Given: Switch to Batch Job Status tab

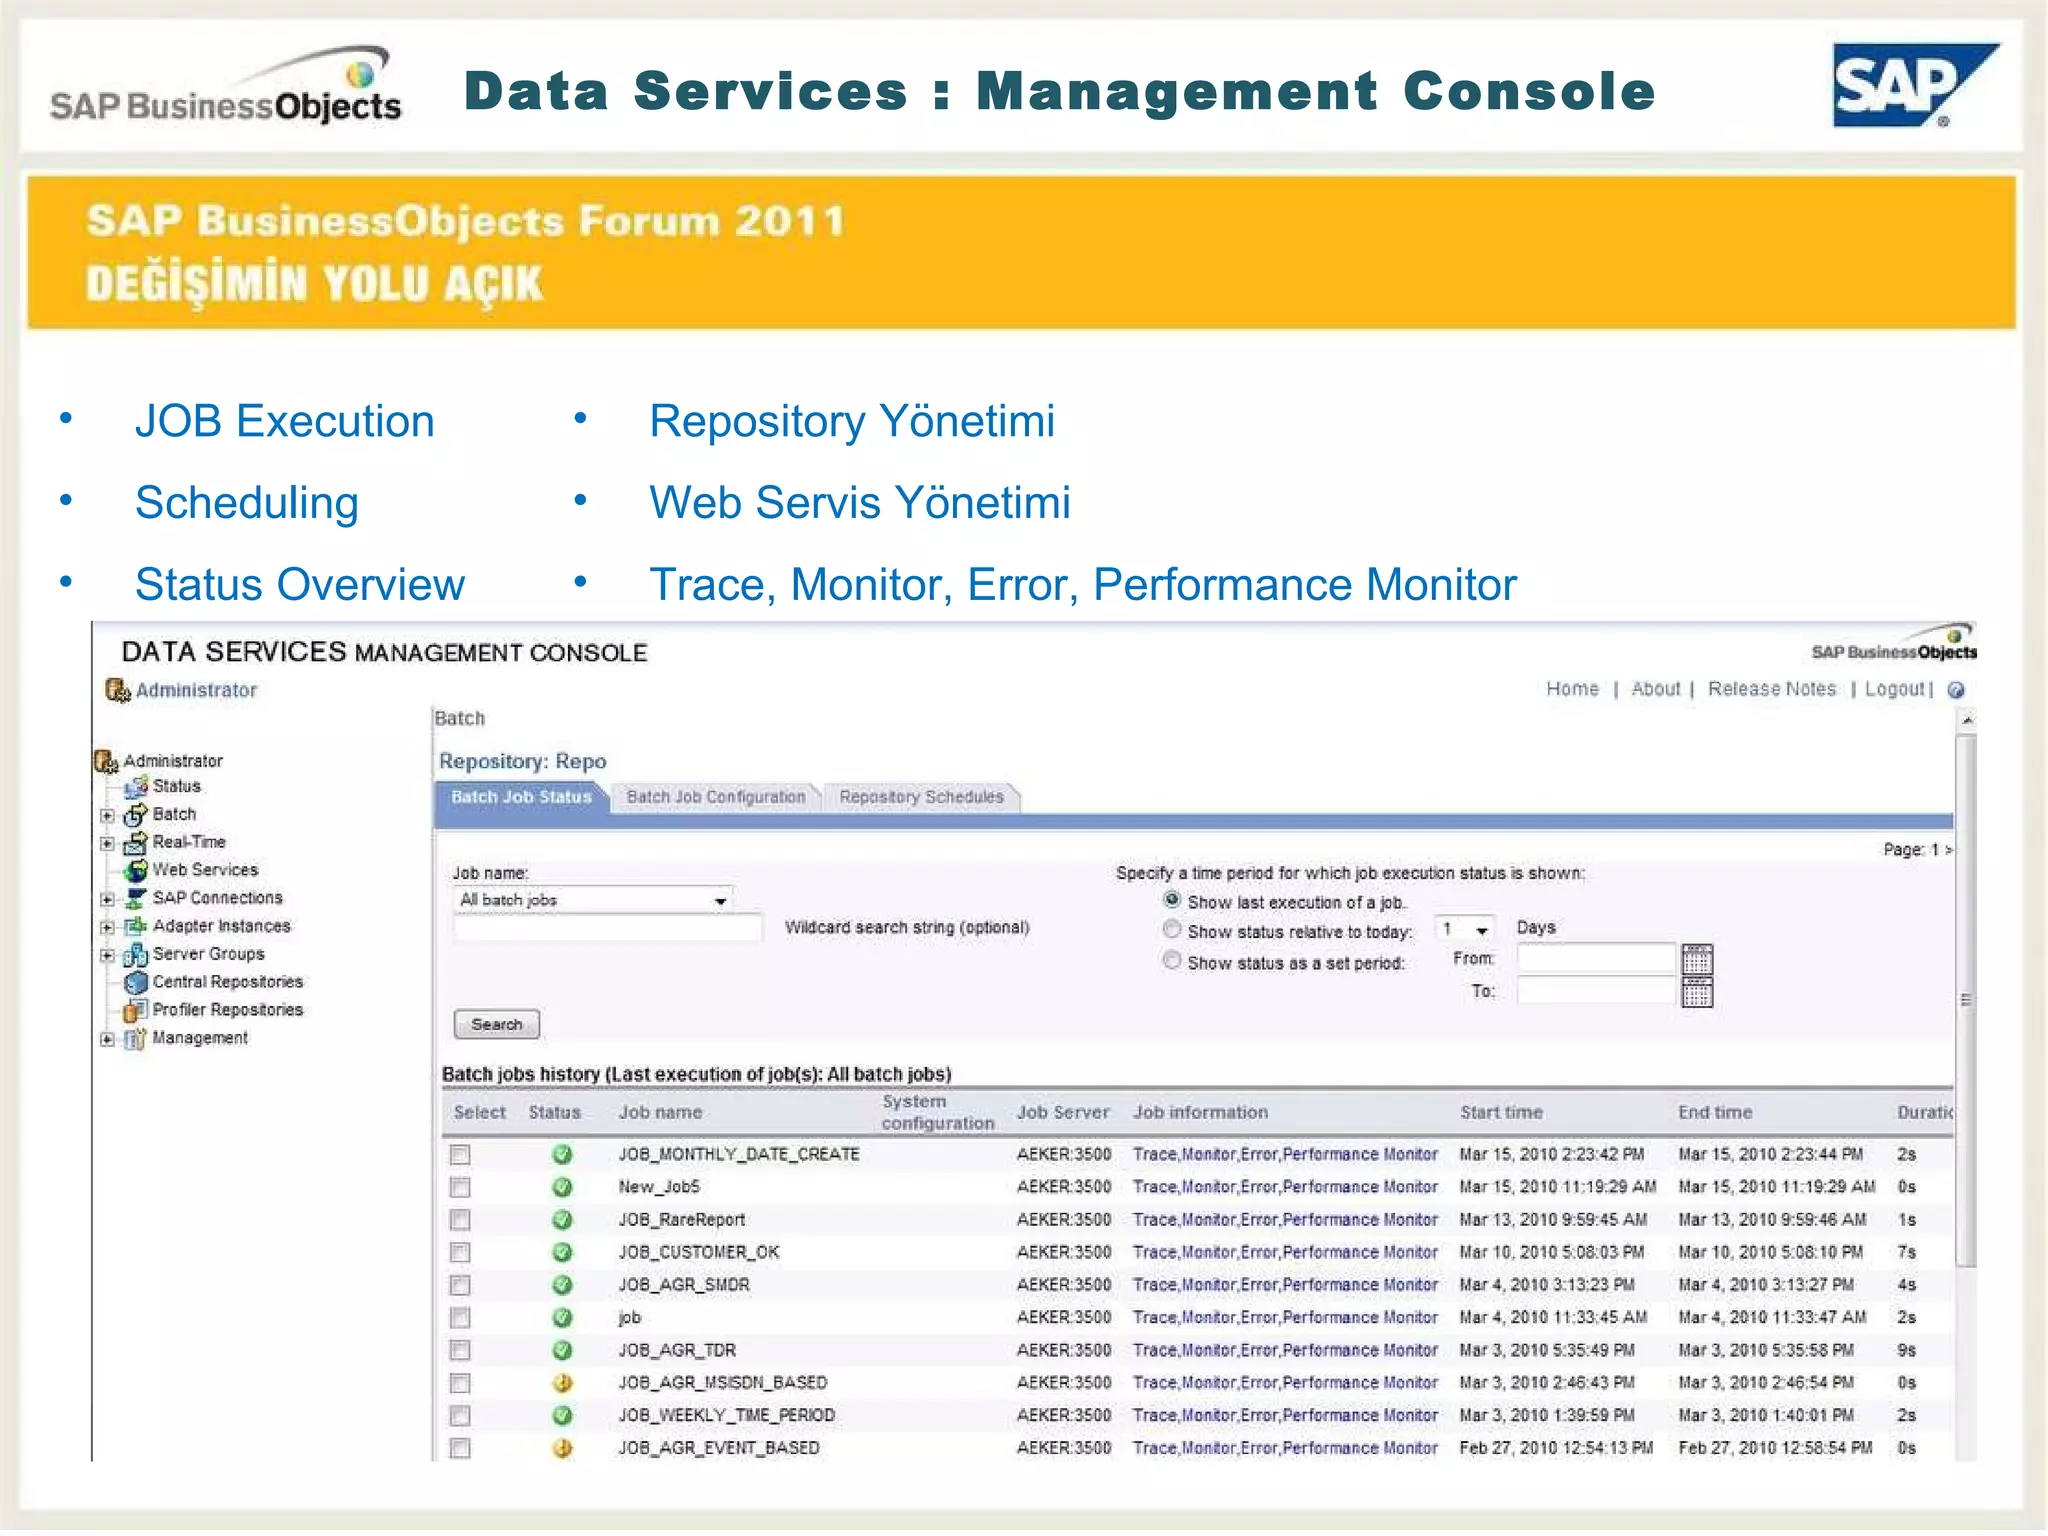Looking at the screenshot, I should click(x=521, y=798).
